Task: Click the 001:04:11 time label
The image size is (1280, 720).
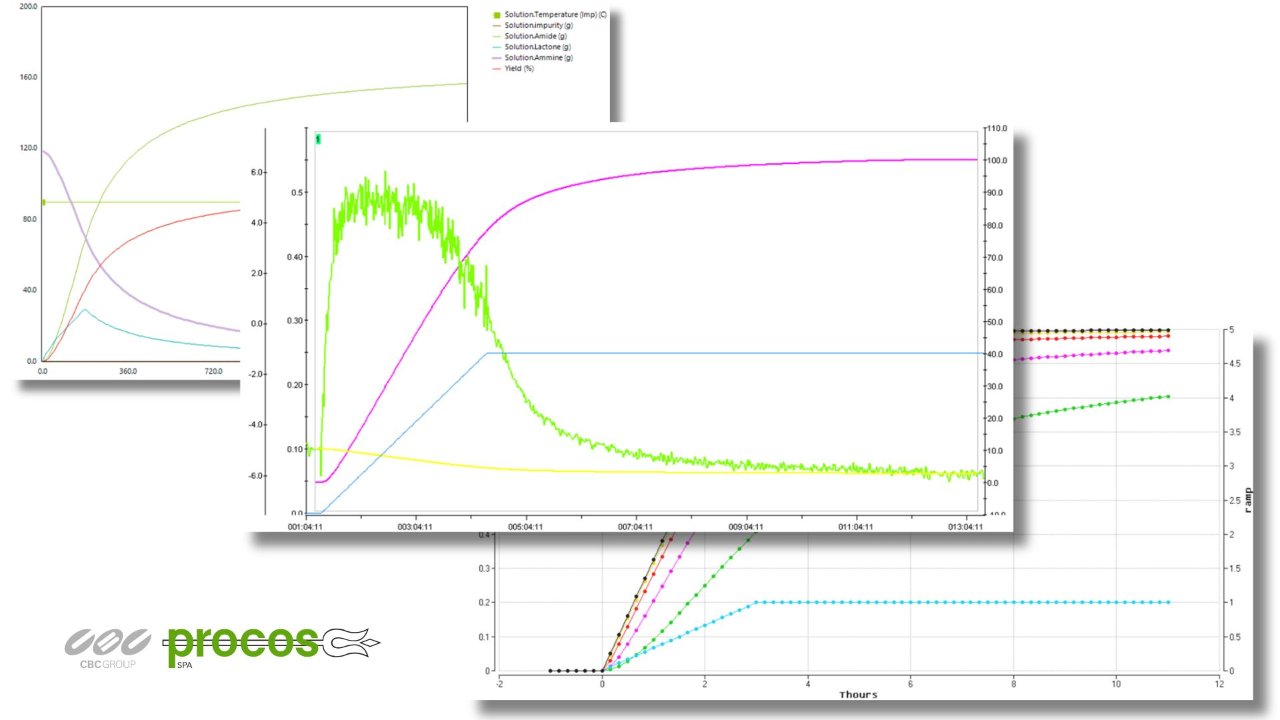Action: (x=305, y=526)
